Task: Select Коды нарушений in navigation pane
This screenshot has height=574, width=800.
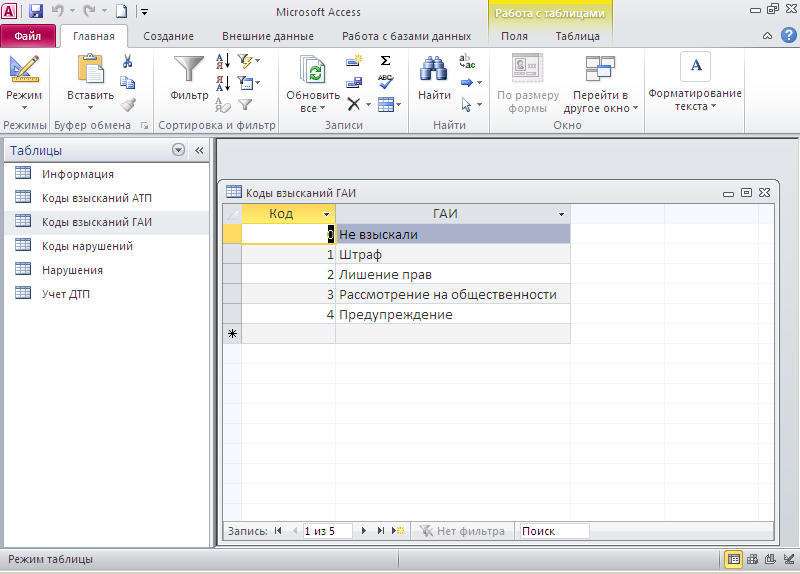Action: click(x=107, y=246)
